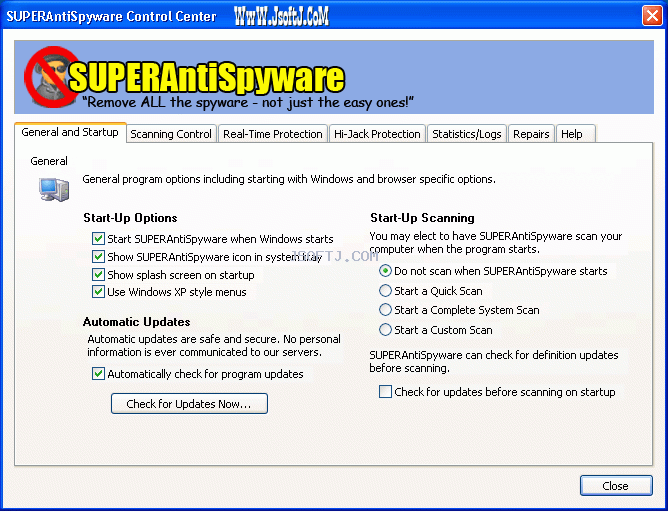Image resolution: width=668 pixels, height=512 pixels.
Task: Close the Control Center with the red X
Action: (652, 16)
